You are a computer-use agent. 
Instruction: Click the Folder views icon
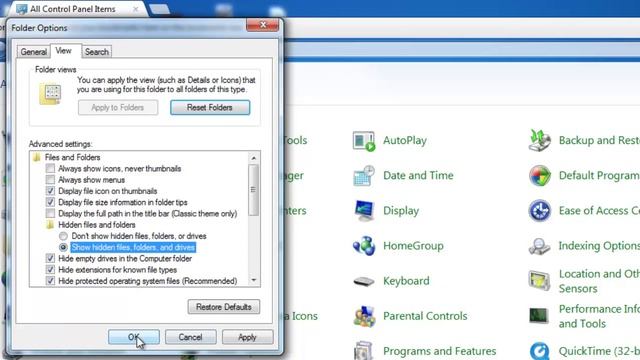pyautogui.click(x=50, y=94)
